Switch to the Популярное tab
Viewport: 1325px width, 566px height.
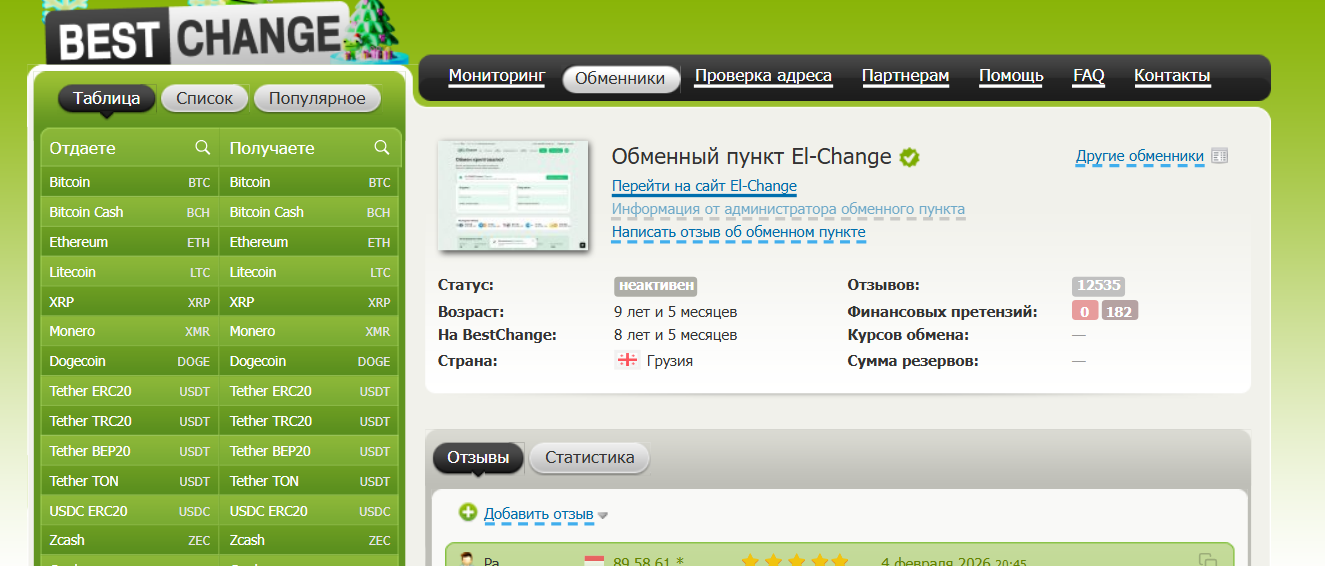coord(317,98)
